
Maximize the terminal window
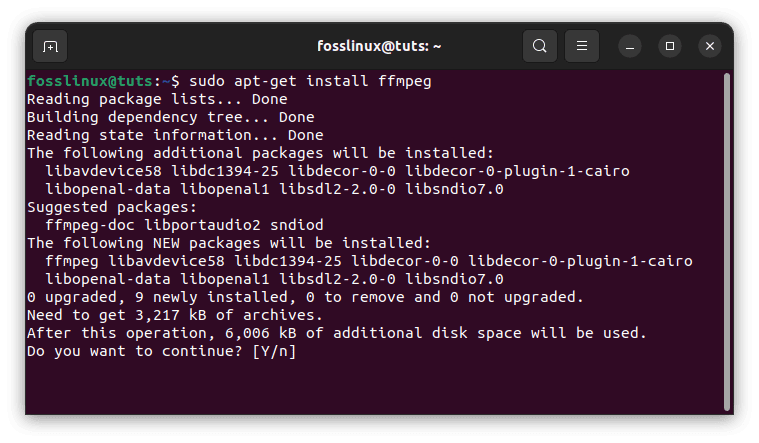(x=670, y=46)
